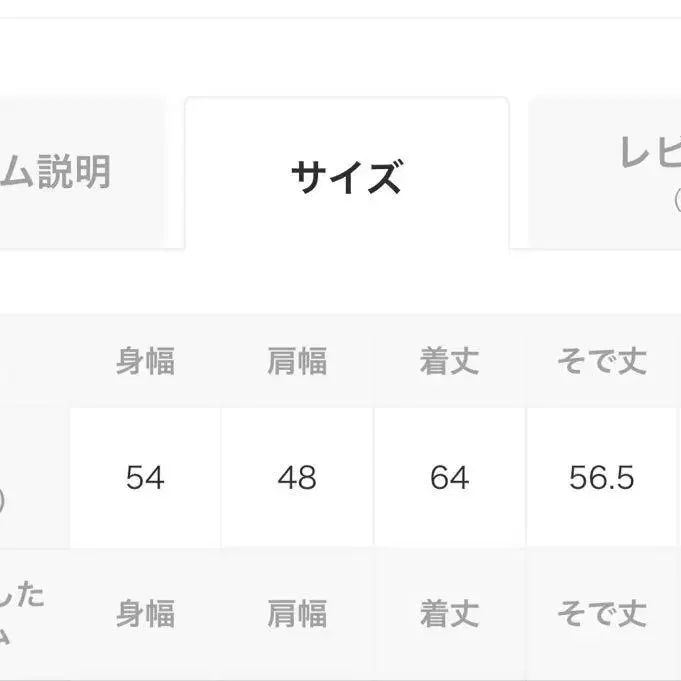
Task: Click the そで丈 header in the lower row
Action: (x=602, y=614)
